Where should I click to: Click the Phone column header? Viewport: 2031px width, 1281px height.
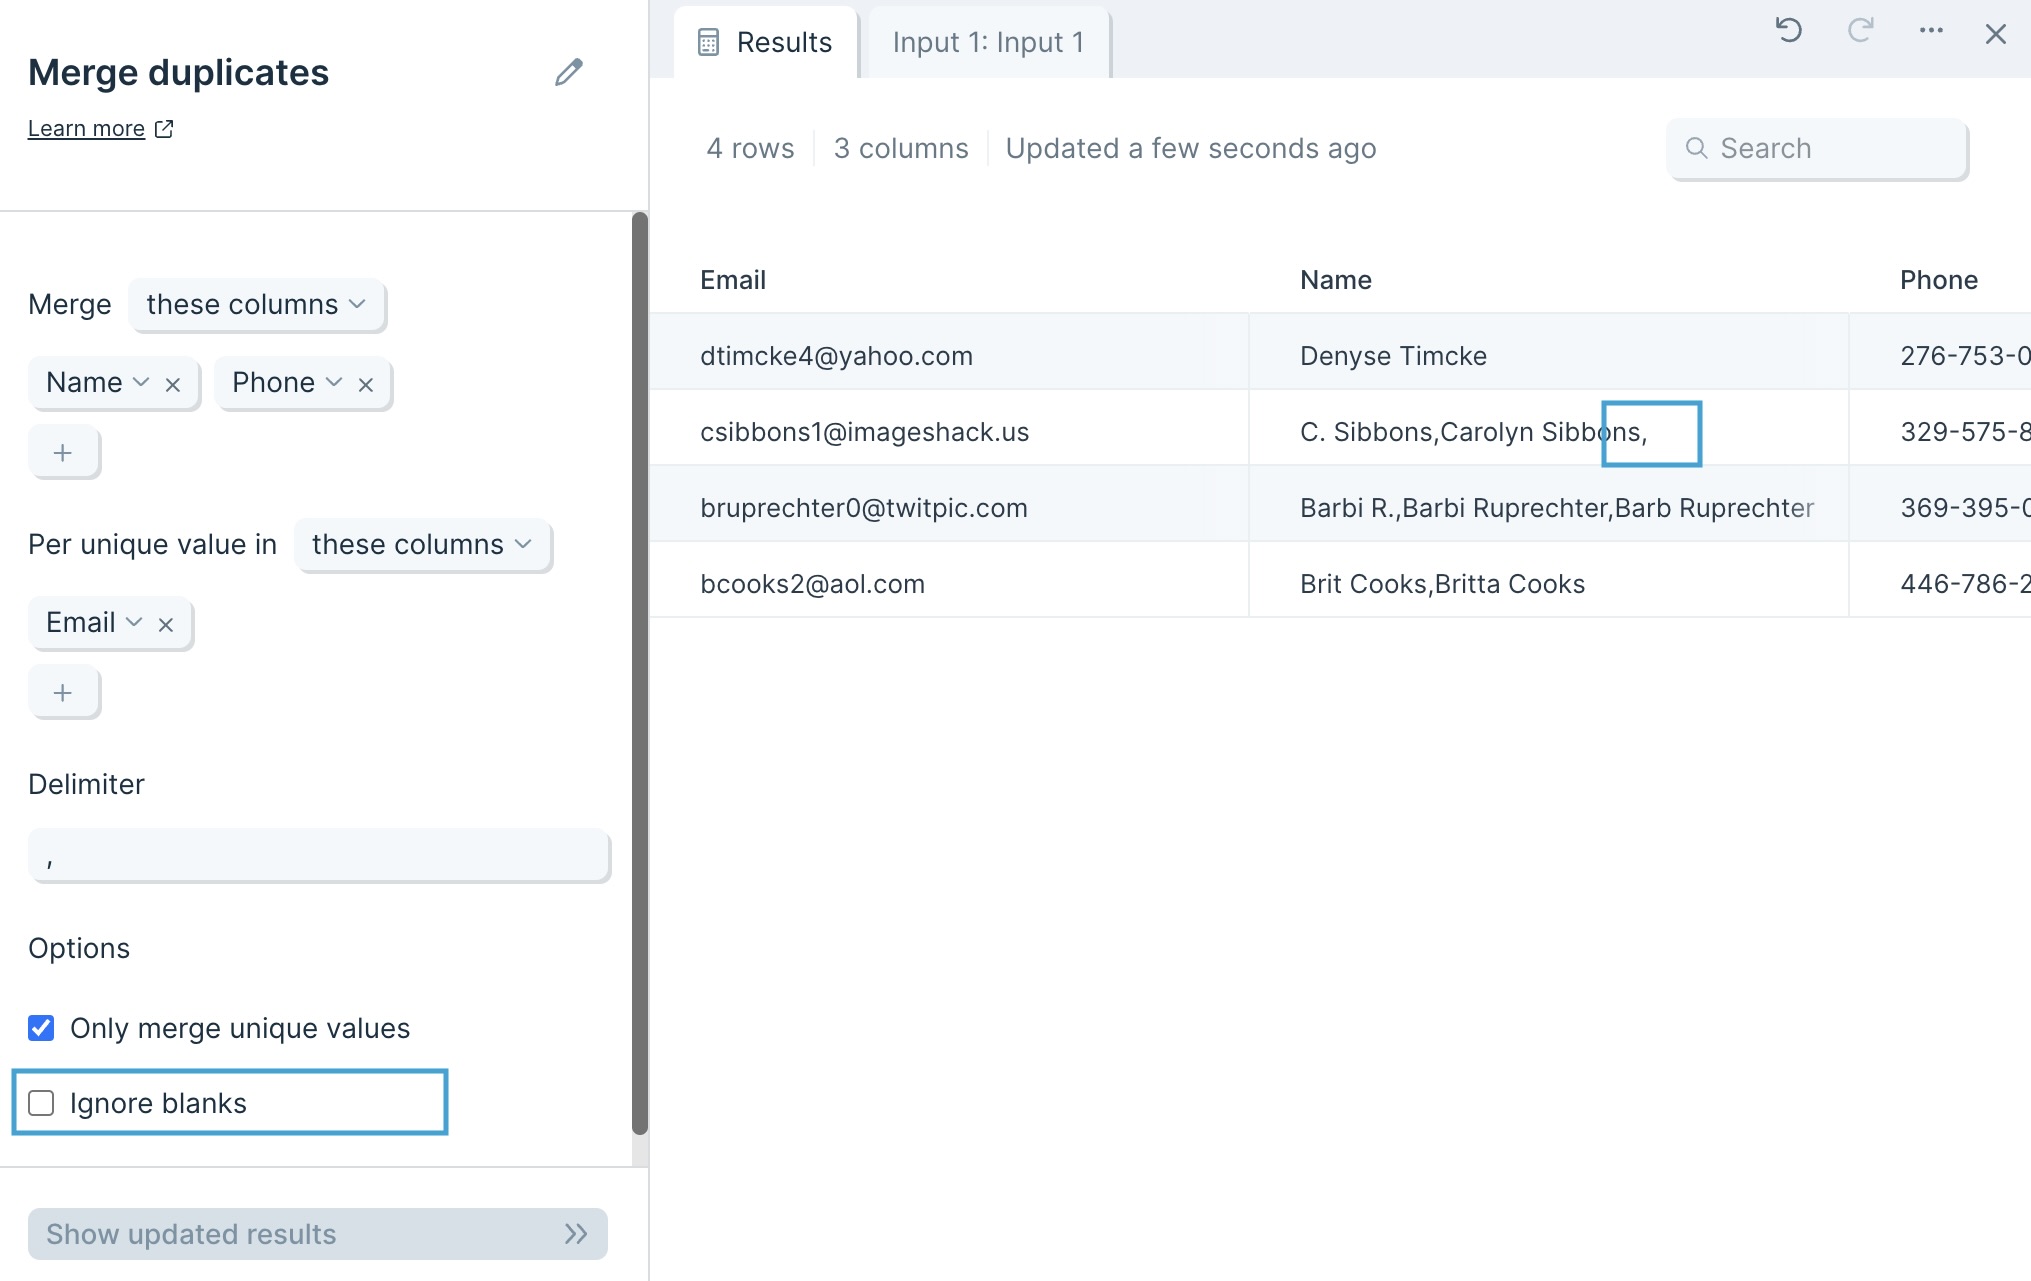pyautogui.click(x=1939, y=280)
